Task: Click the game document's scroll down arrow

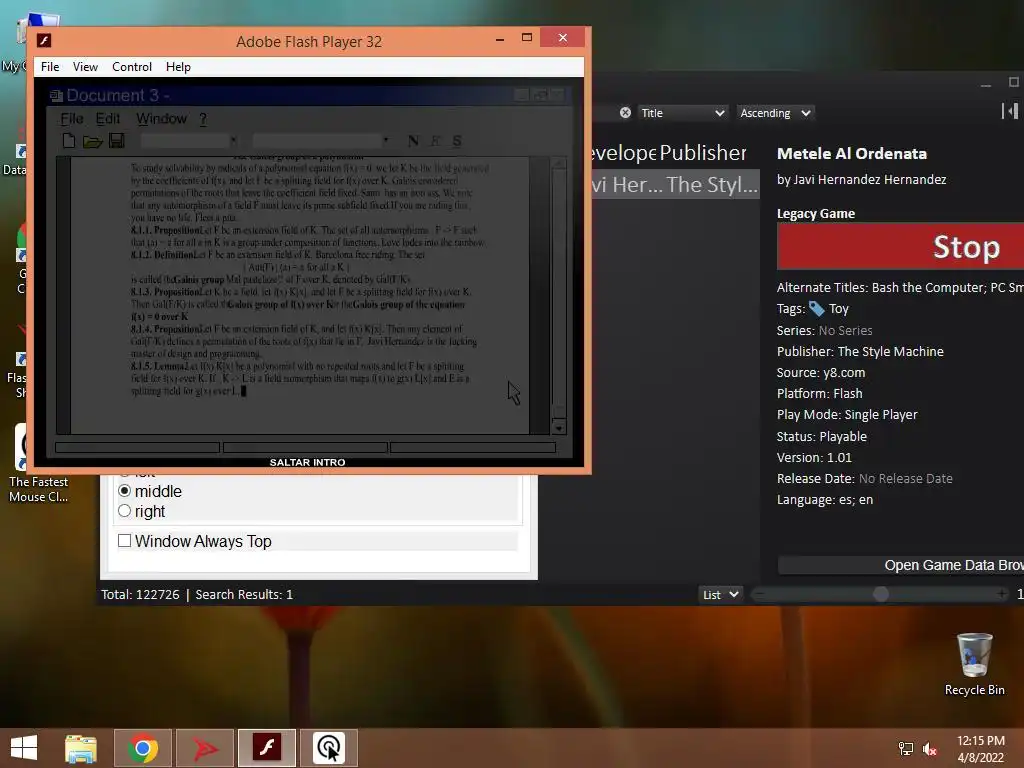Action: click(558, 427)
